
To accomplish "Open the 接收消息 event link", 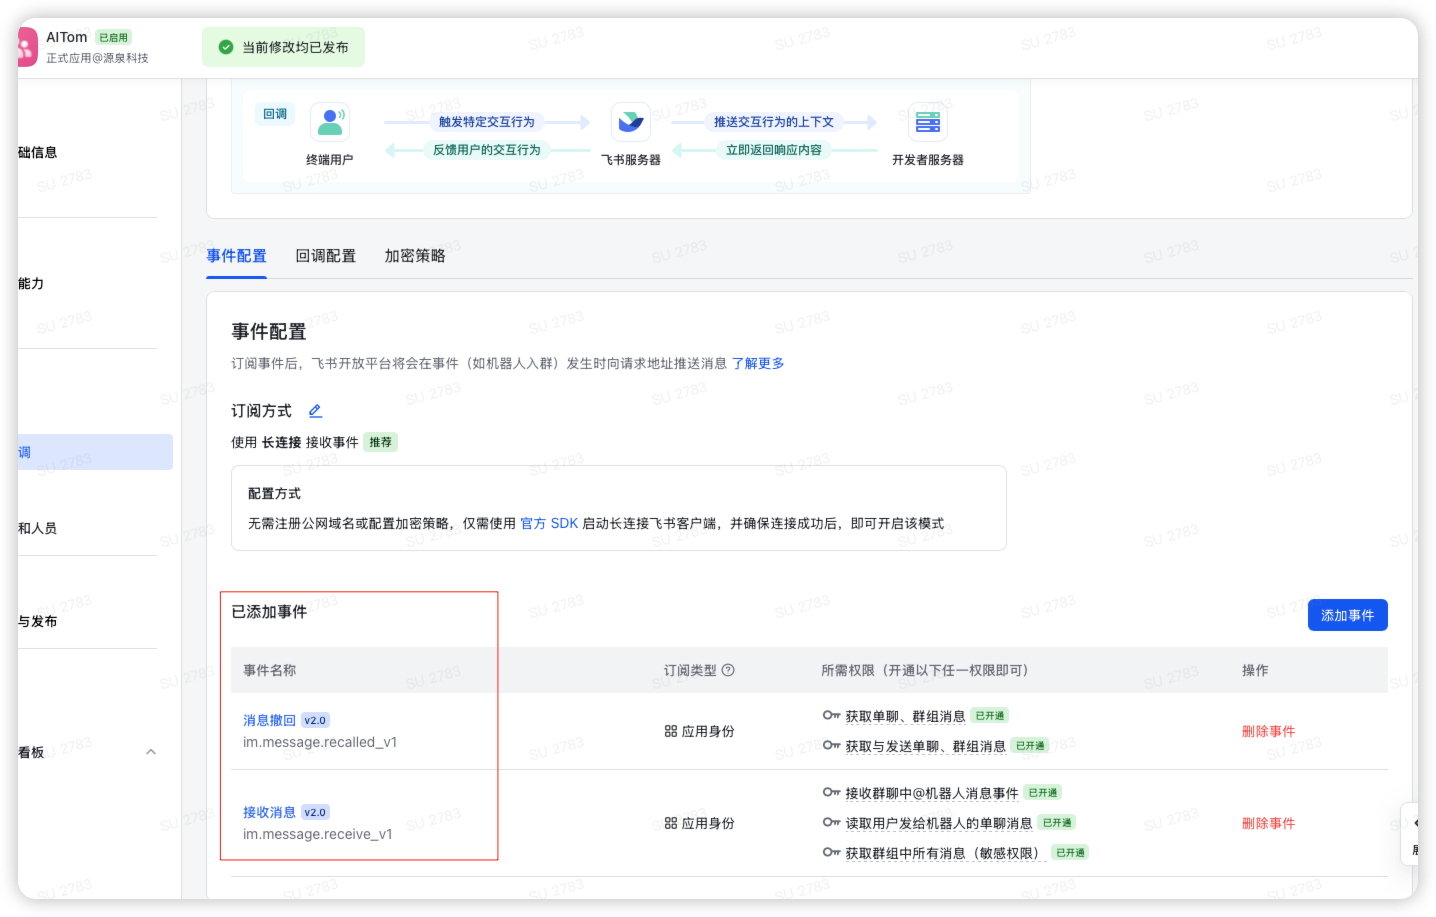I will pyautogui.click(x=269, y=812).
